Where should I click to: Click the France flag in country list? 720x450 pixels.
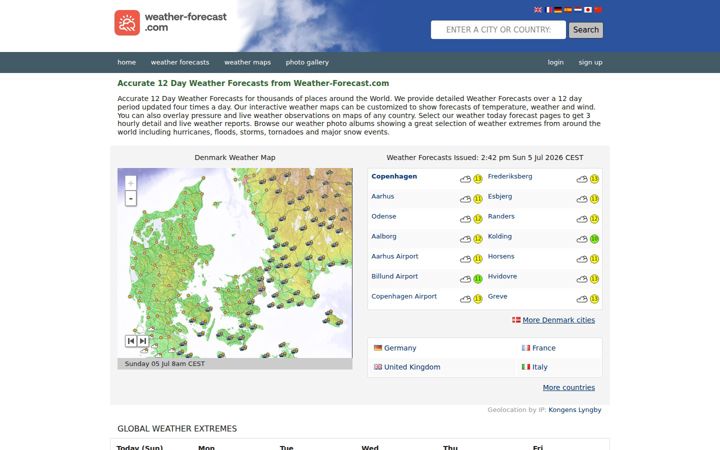click(526, 348)
